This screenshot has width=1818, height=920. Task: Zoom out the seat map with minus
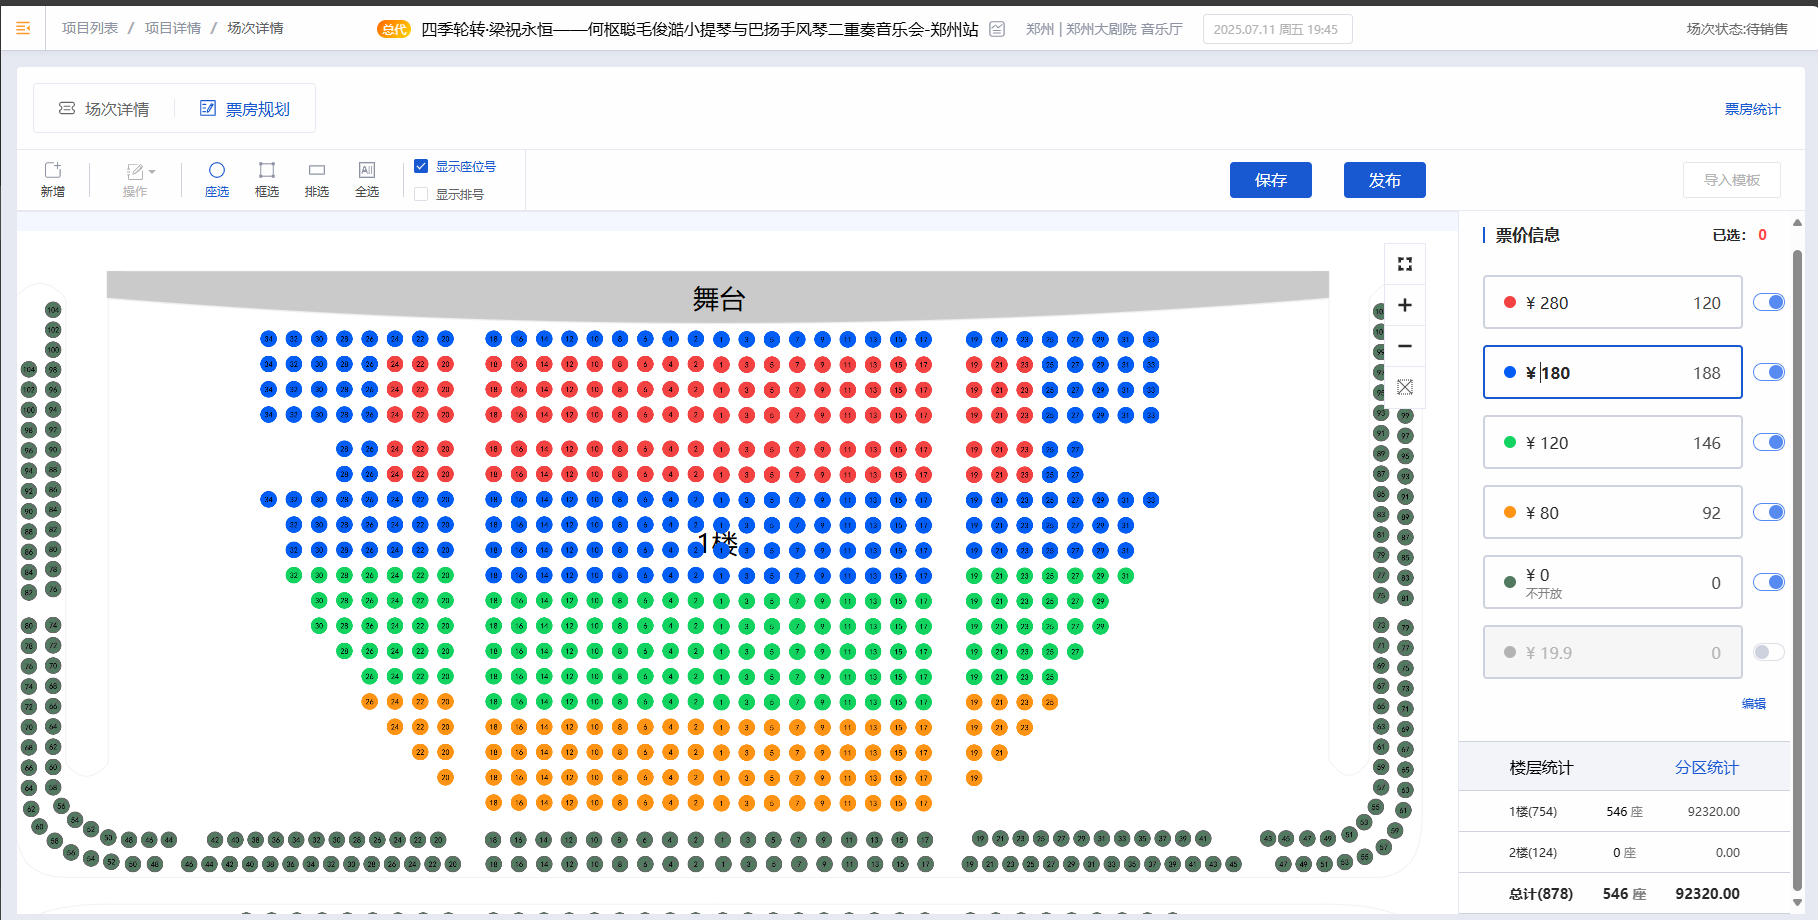(x=1404, y=346)
